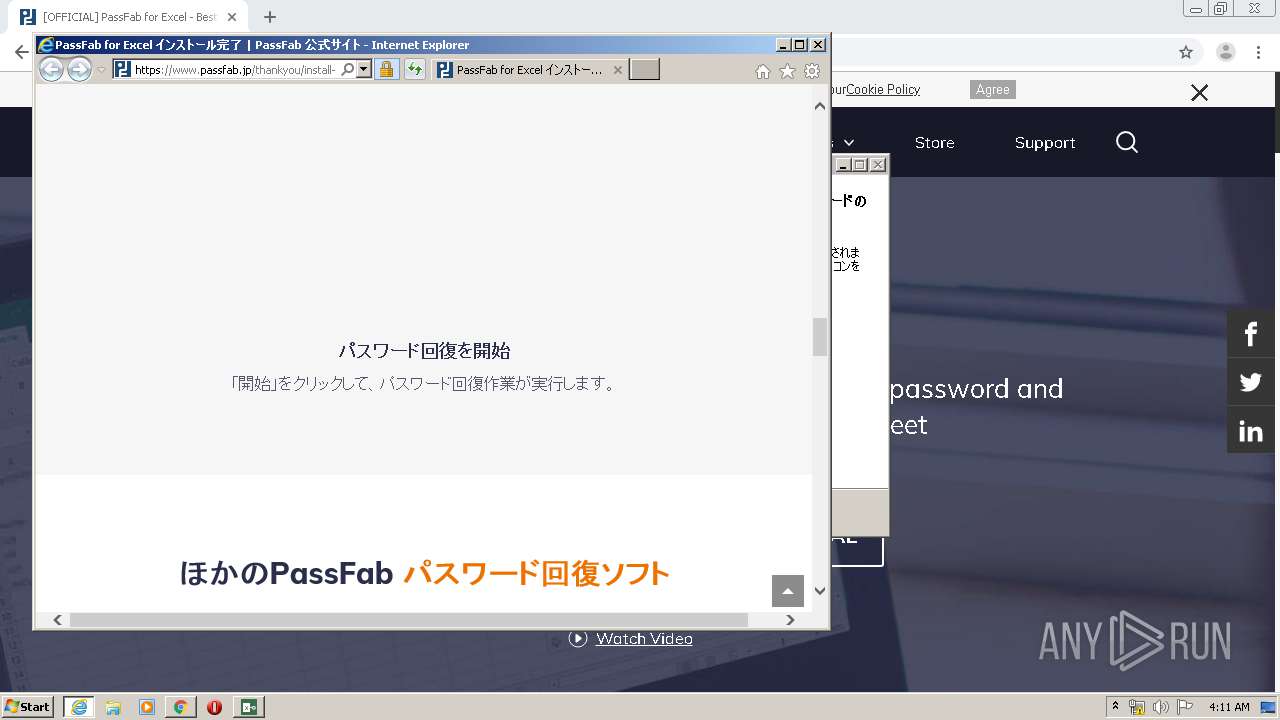The height and width of the screenshot is (720, 1280).
Task: Click the search magnifier in IE address bar
Action: point(347,69)
